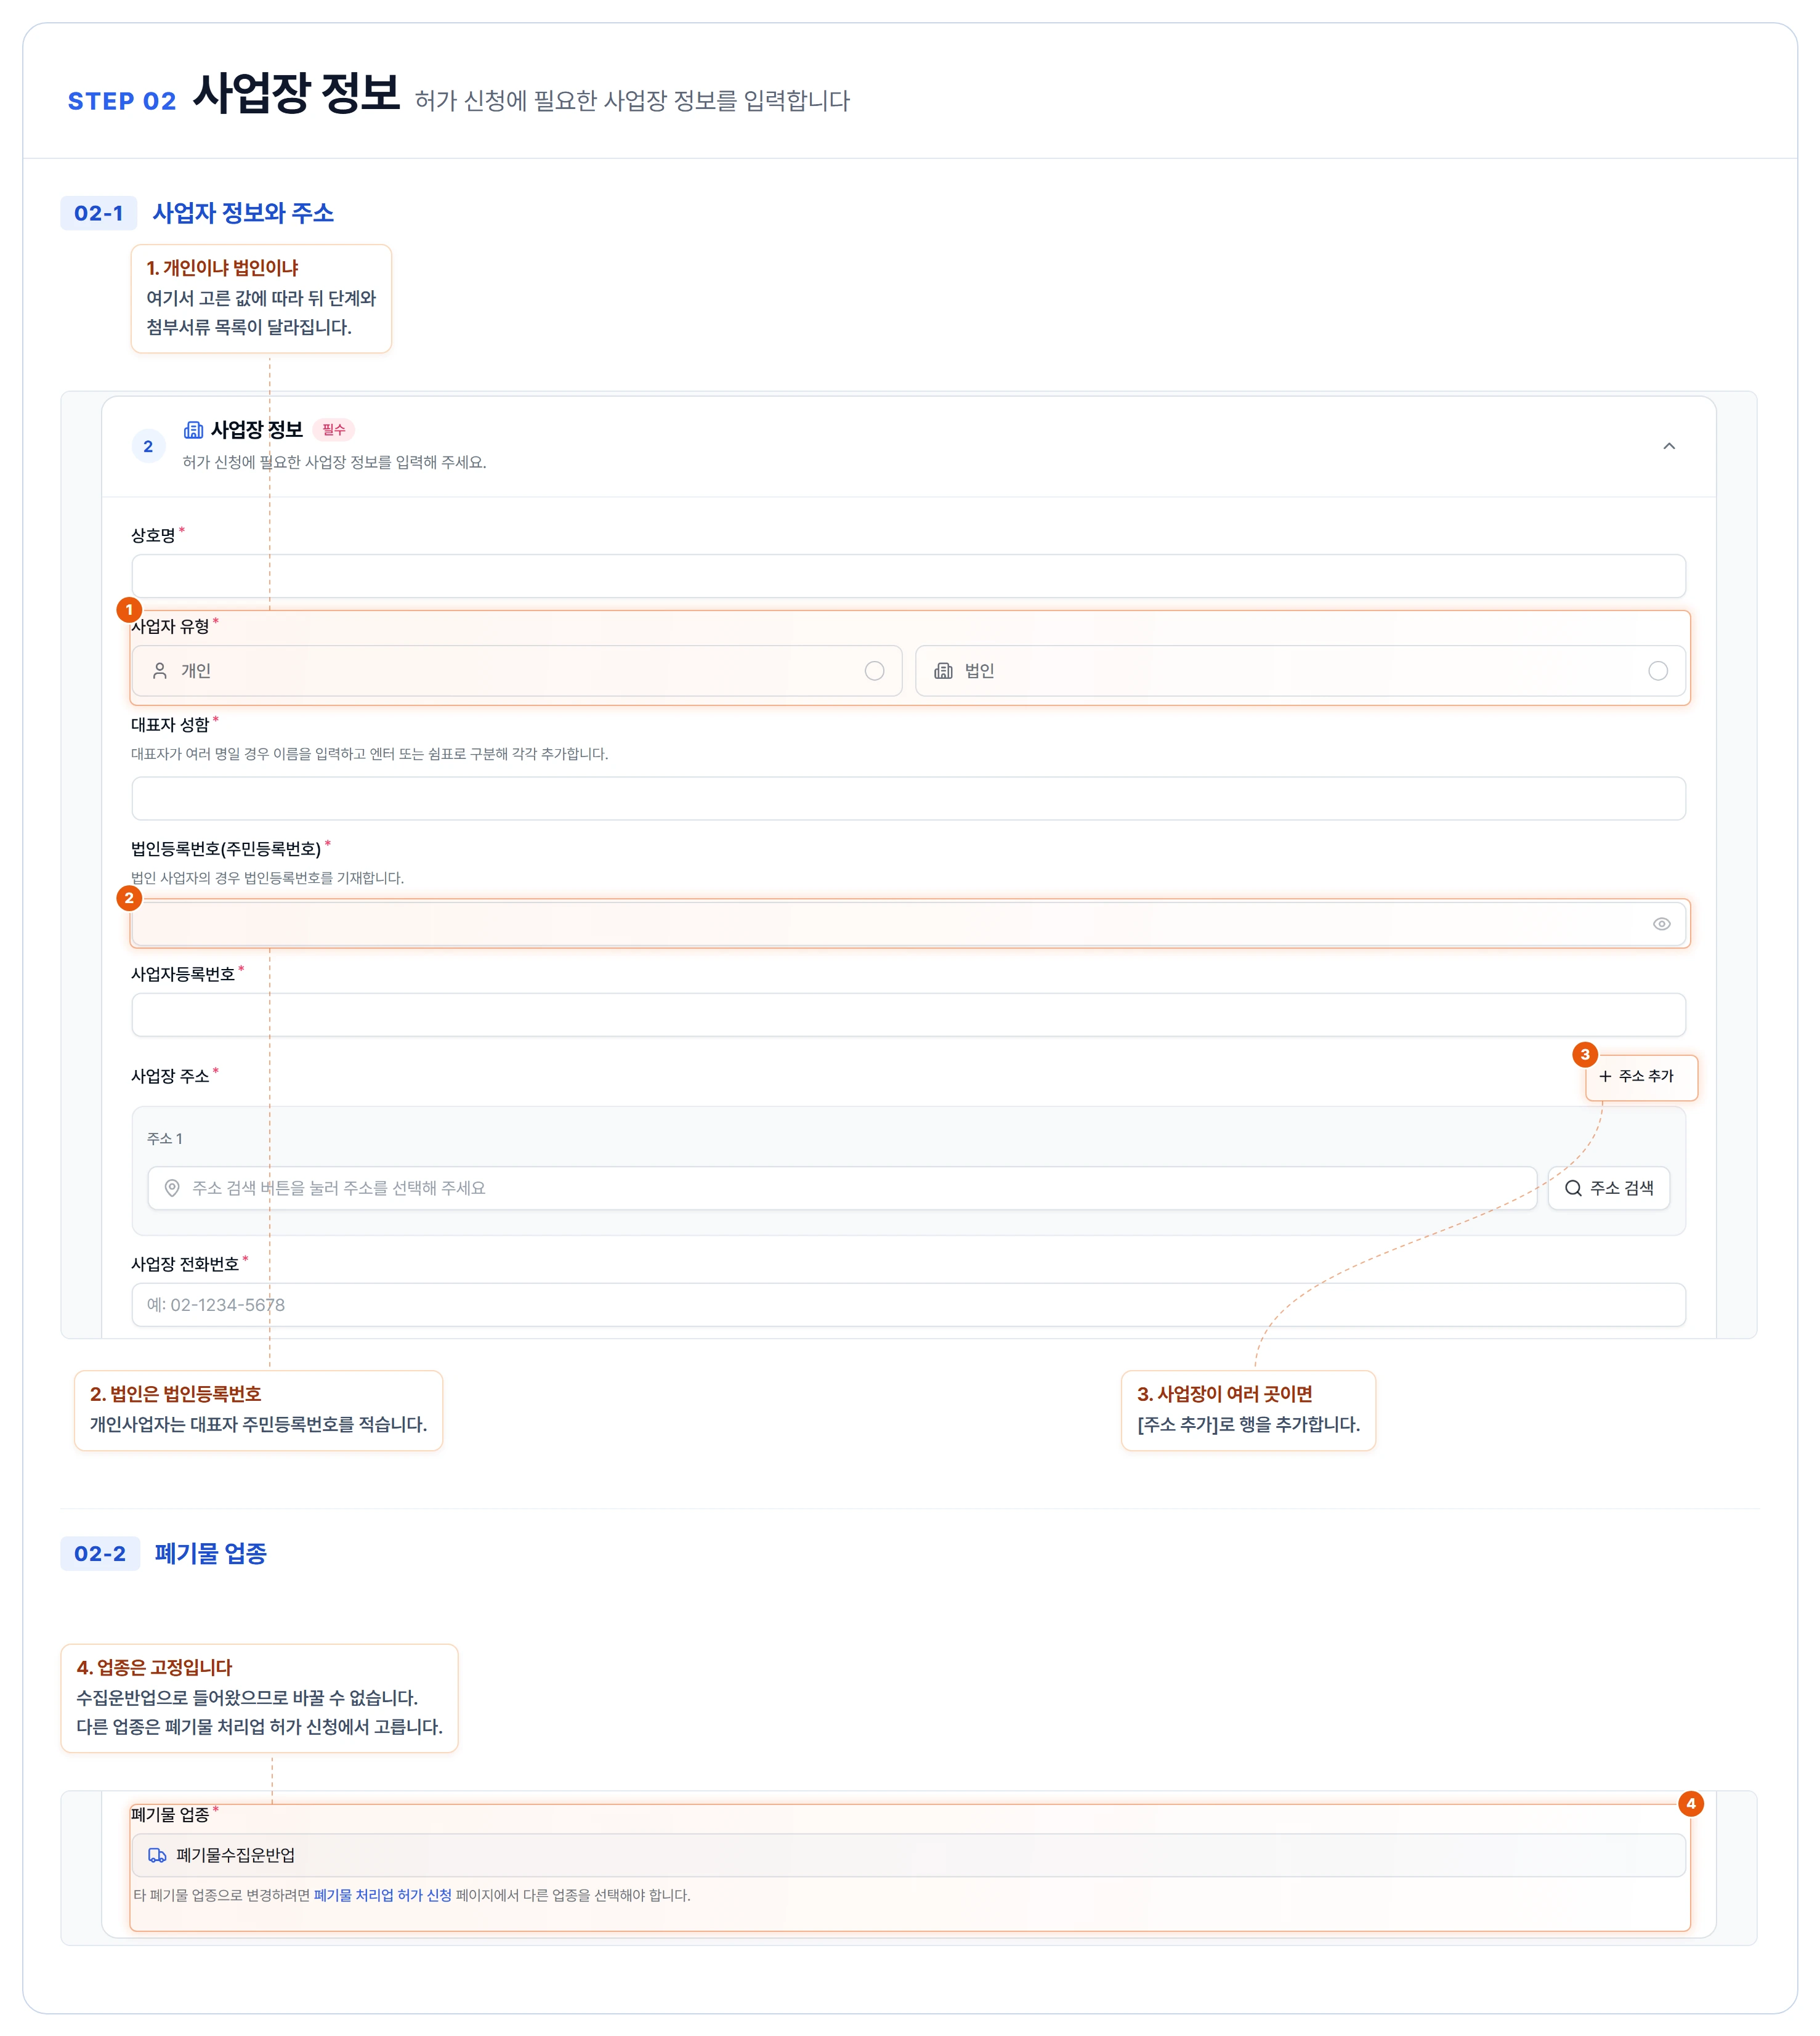1820x2036 pixels.
Task: Click the person icon in 개인 option
Action: pyautogui.click(x=160, y=671)
